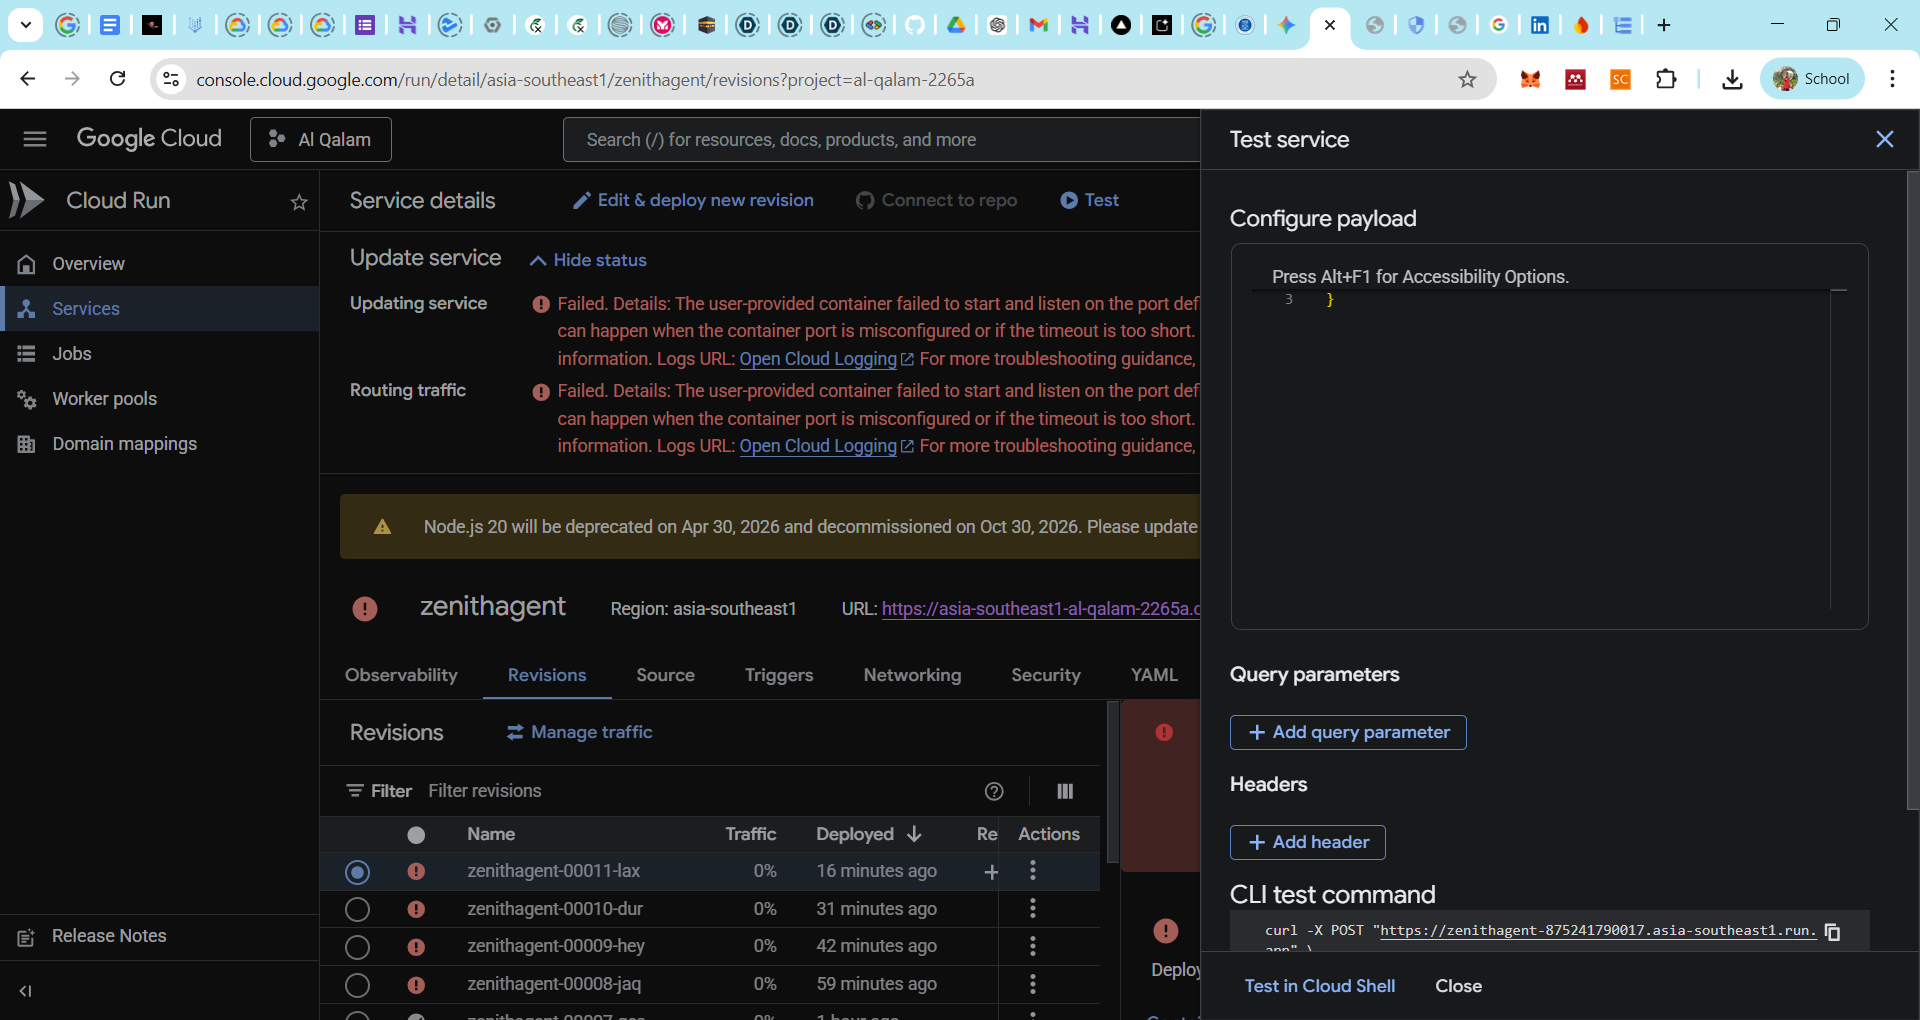Open the tab search dropdown in Chrome
Image resolution: width=1920 pixels, height=1020 pixels.
click(x=25, y=25)
